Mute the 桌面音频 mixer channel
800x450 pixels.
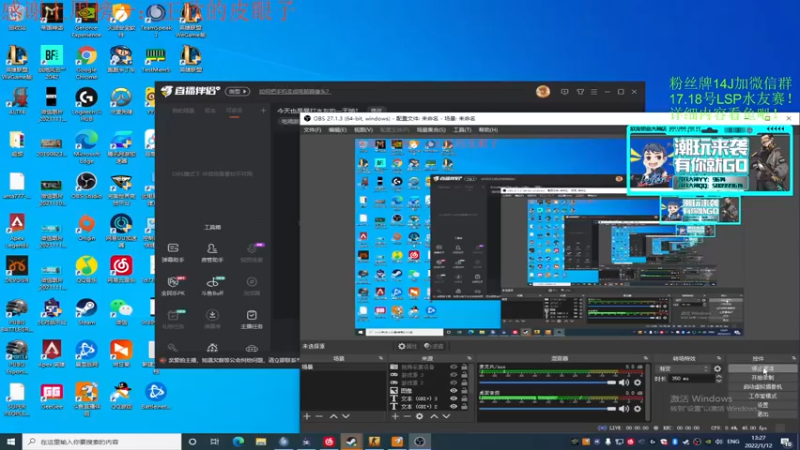(x=624, y=409)
